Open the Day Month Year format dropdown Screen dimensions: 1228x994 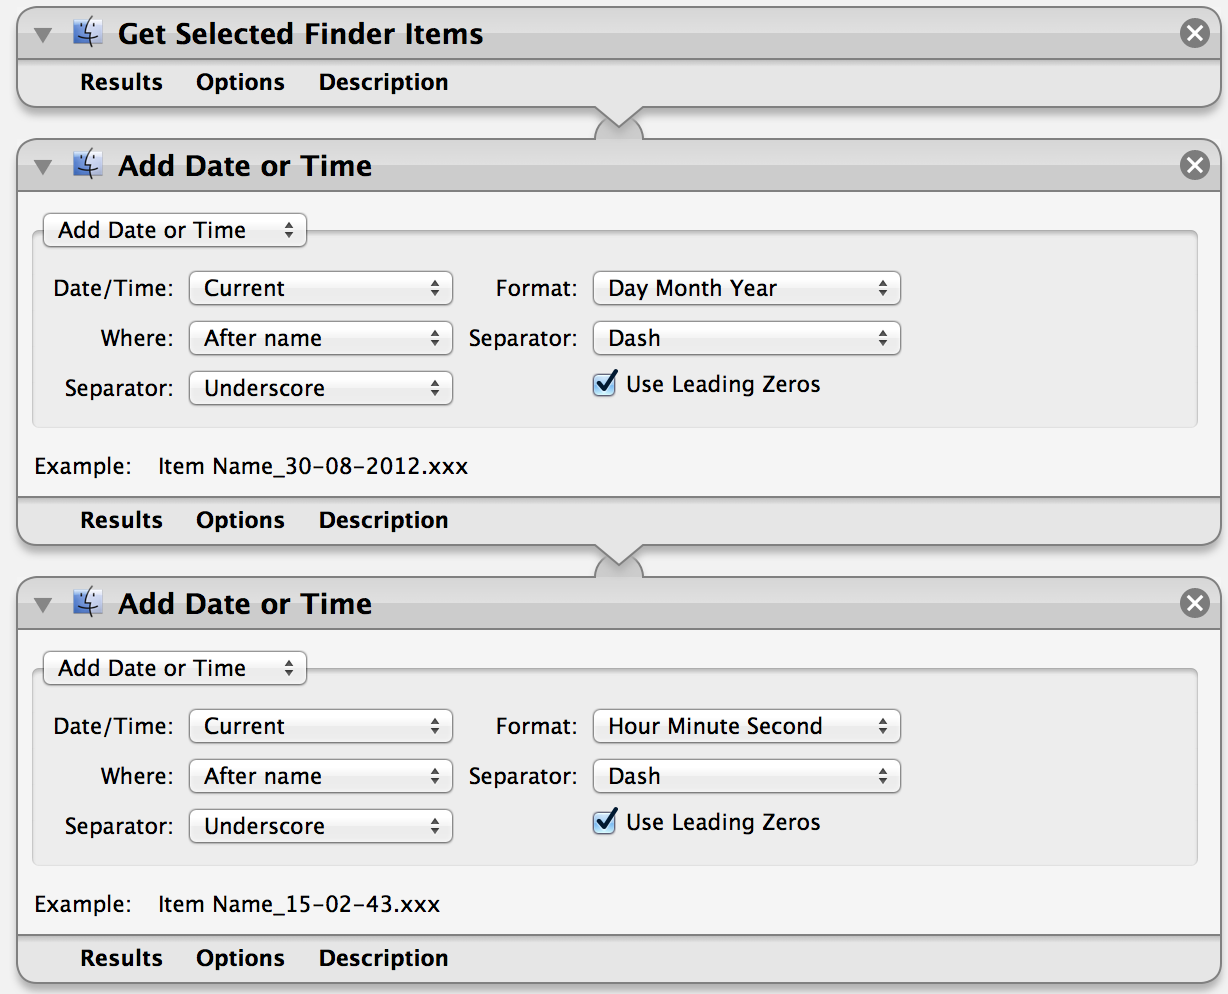(x=747, y=288)
